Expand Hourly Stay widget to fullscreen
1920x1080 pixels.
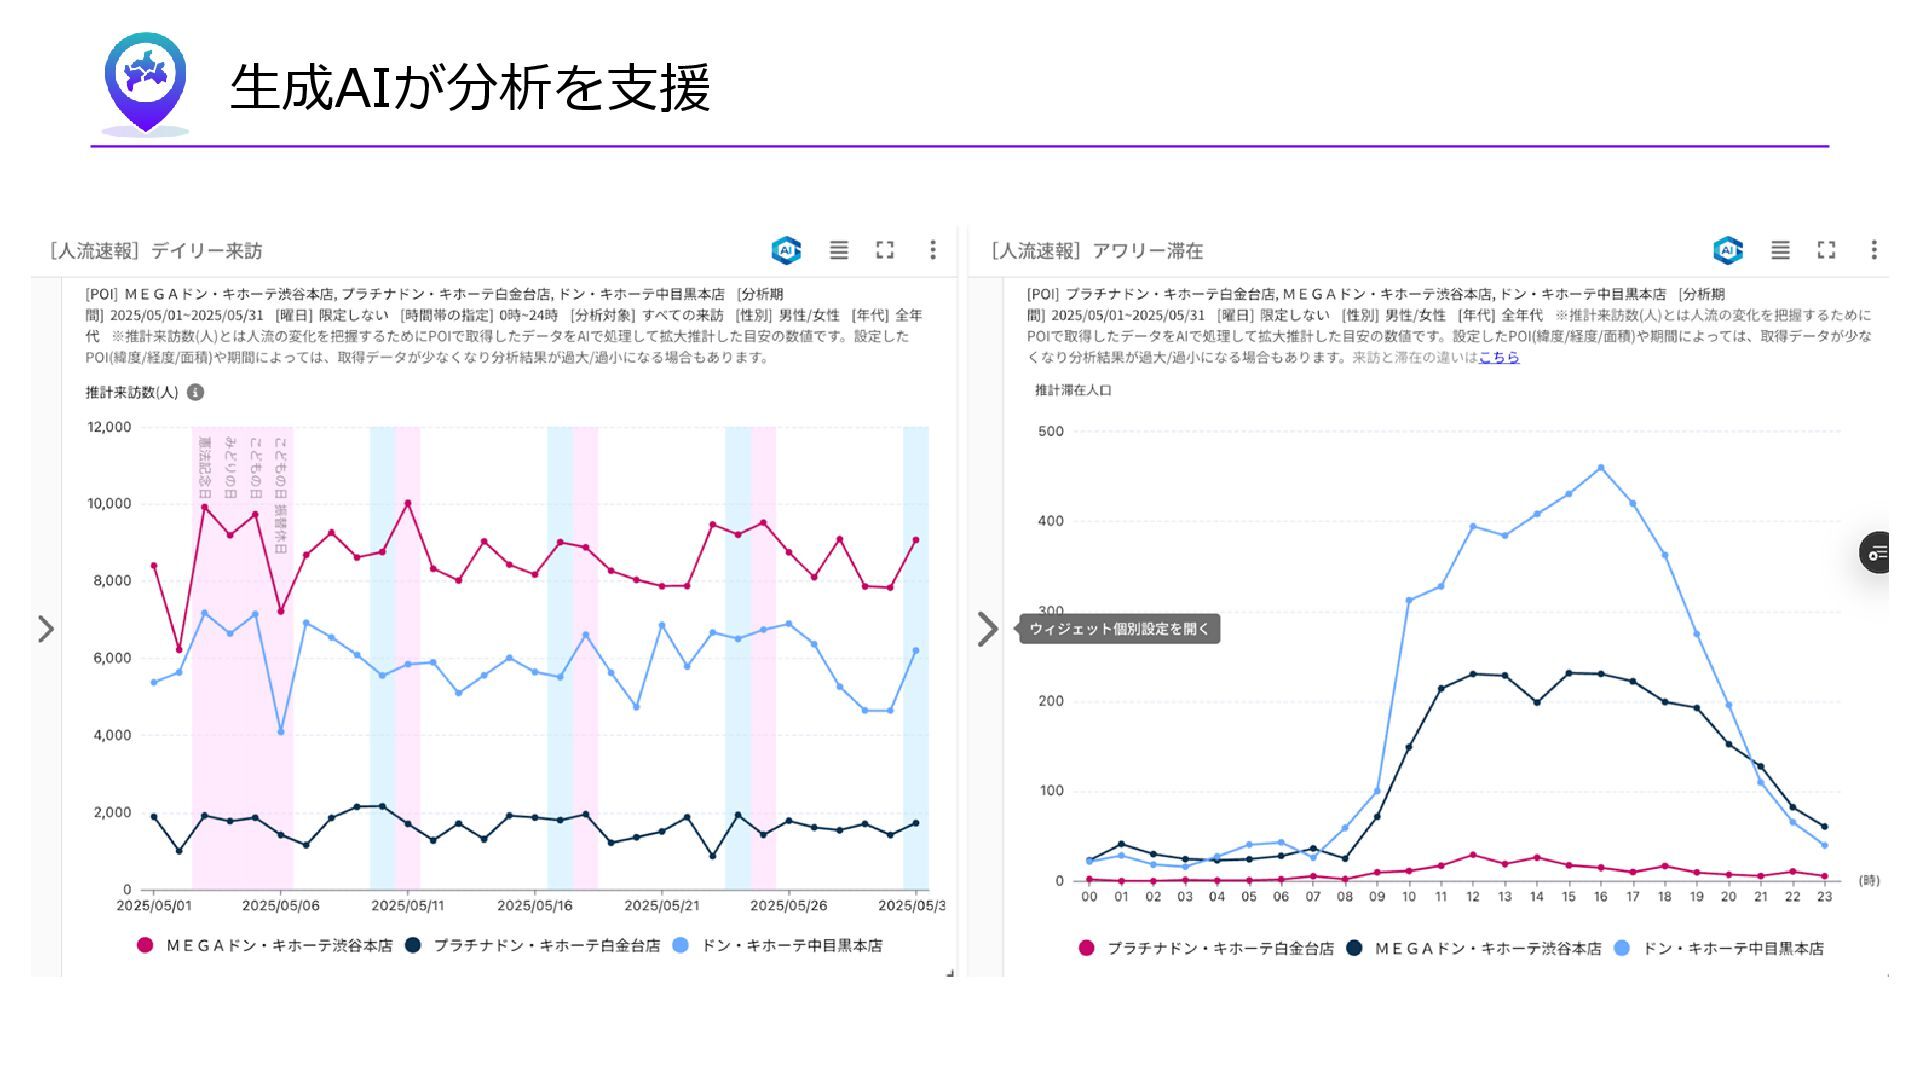pyautogui.click(x=1826, y=250)
